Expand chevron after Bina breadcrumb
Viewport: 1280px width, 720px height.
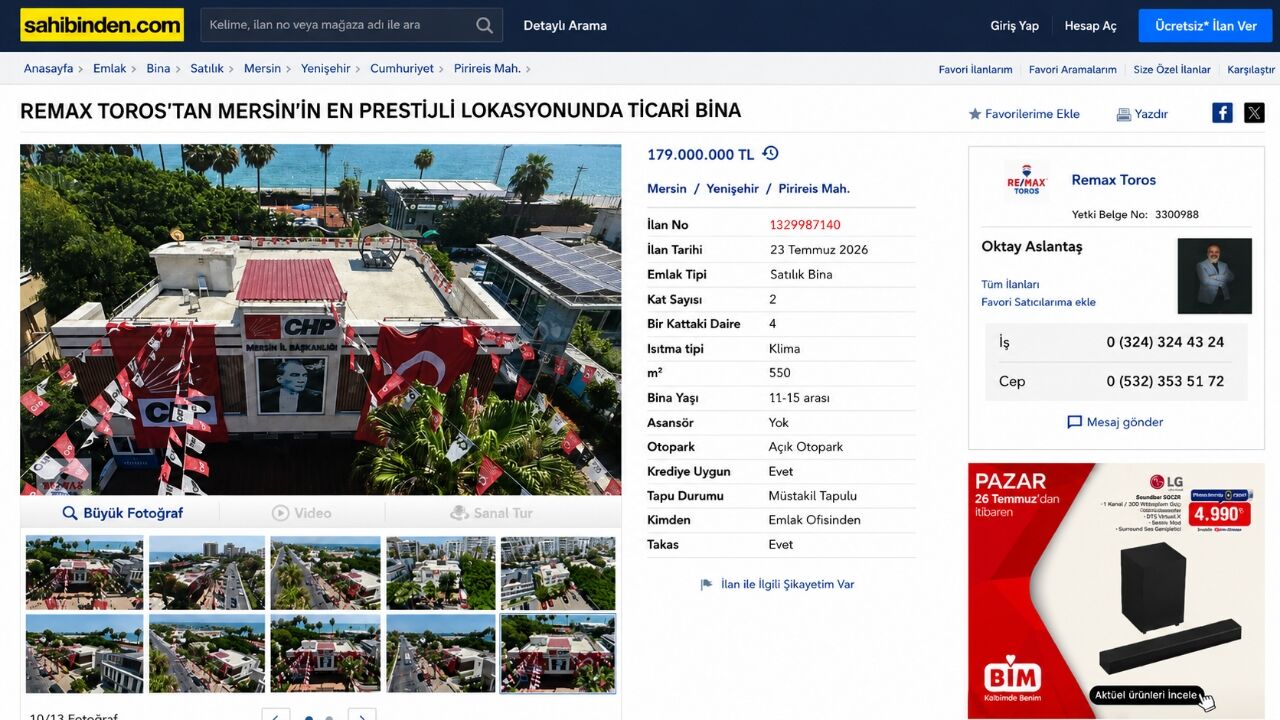(x=180, y=69)
